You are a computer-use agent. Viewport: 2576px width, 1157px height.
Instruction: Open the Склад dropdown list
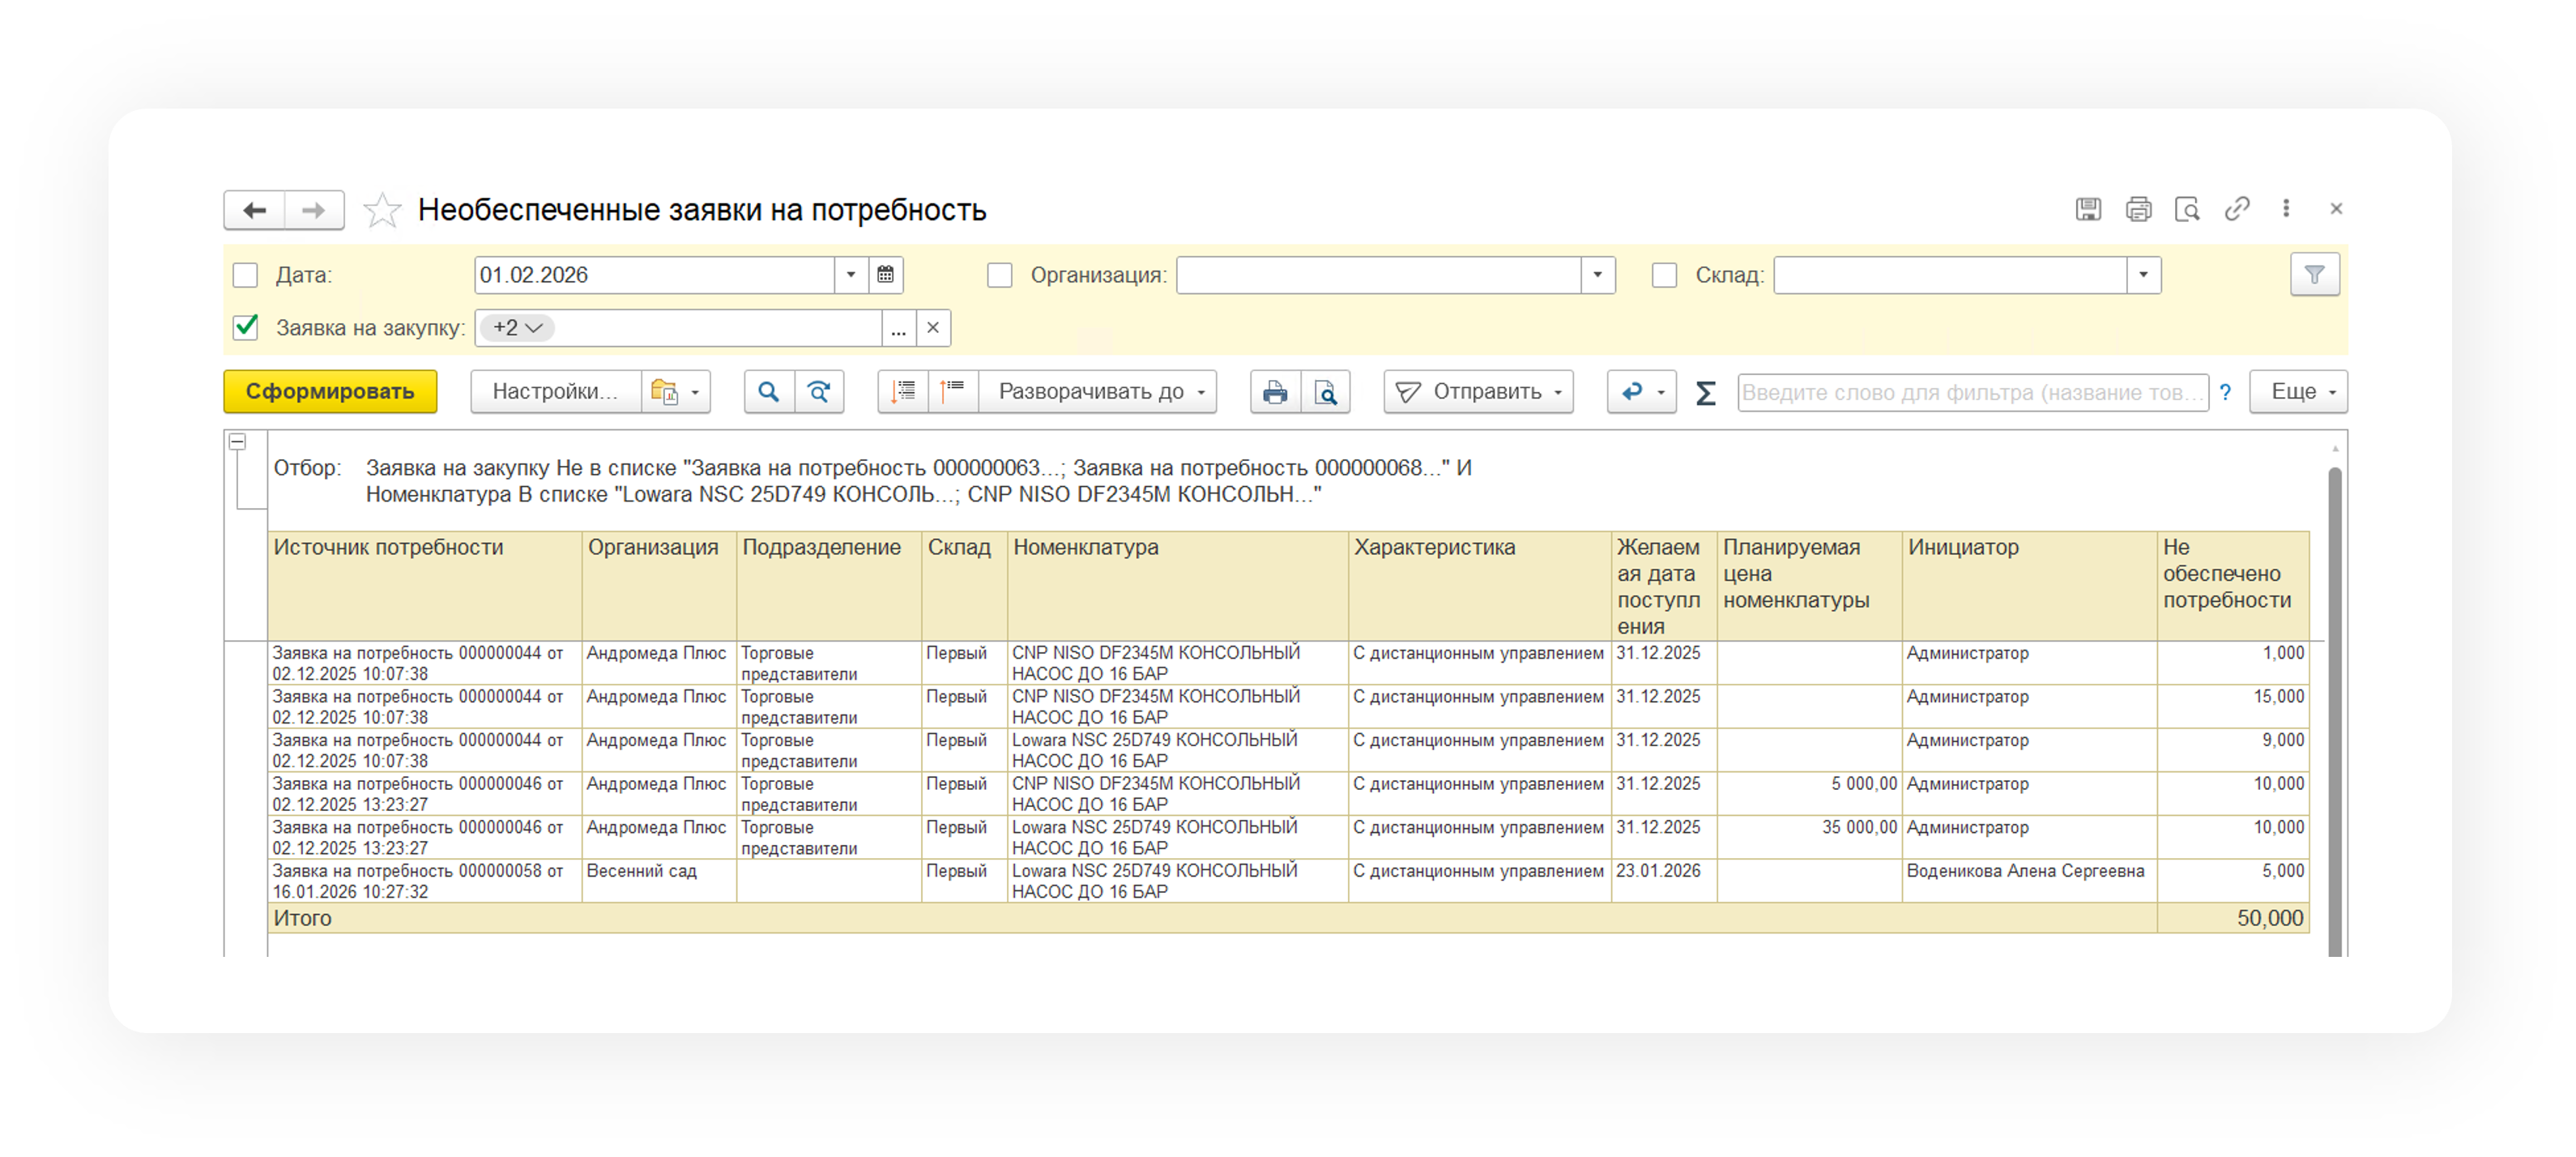pyautogui.click(x=2143, y=275)
